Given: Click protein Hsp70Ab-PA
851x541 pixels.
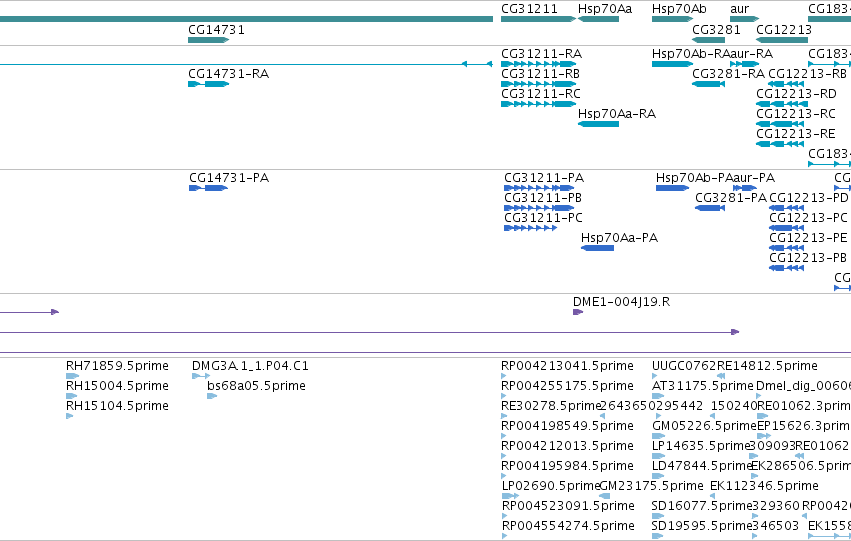Looking at the screenshot, I should click(x=672, y=188).
